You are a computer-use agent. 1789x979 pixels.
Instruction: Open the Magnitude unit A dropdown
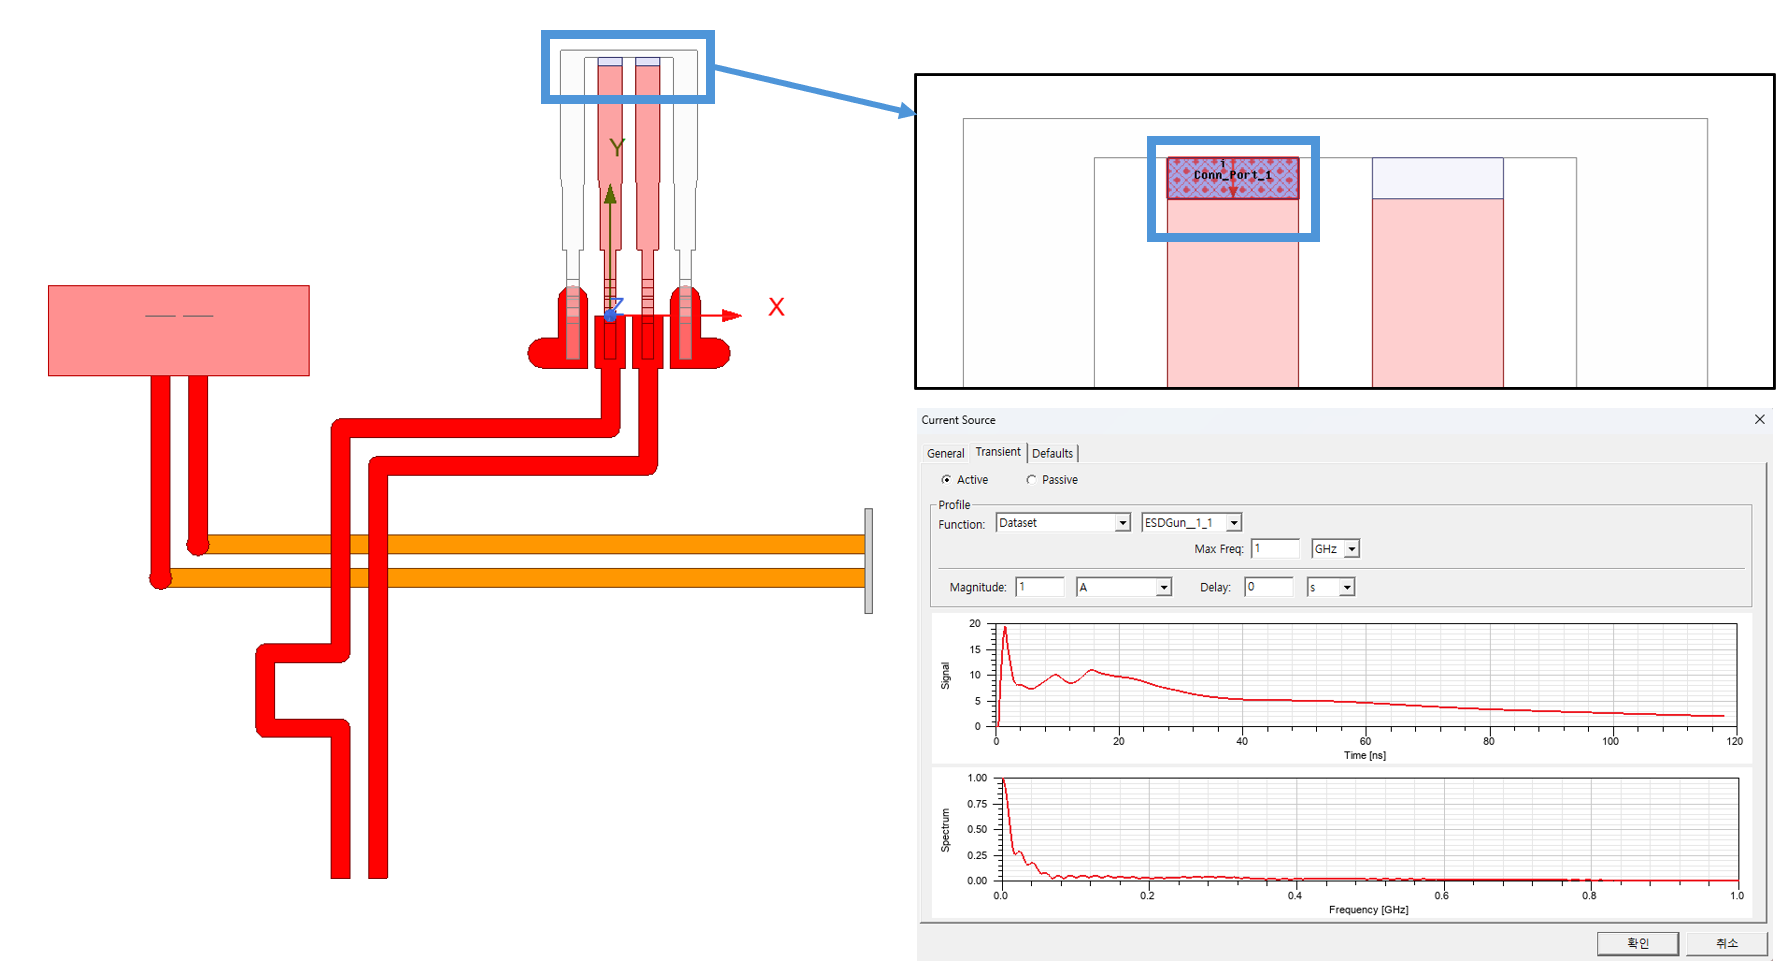point(1163,588)
